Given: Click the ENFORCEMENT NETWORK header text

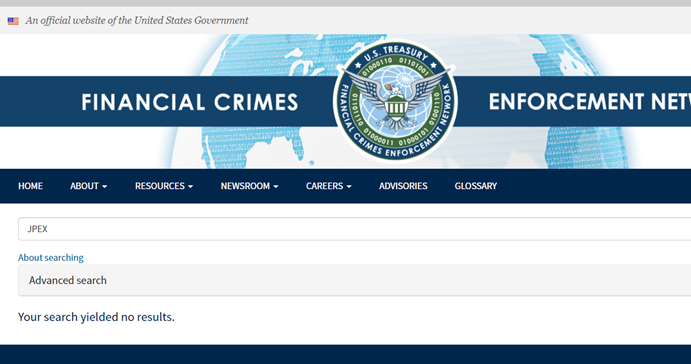Looking at the screenshot, I should [x=590, y=101].
